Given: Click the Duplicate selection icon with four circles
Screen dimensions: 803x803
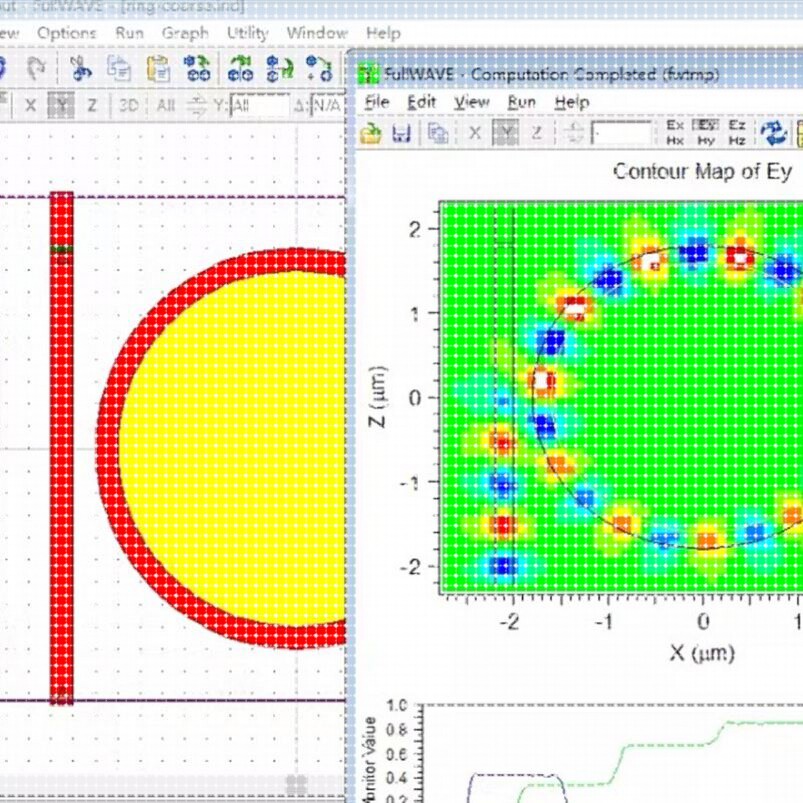Looking at the screenshot, I should coord(197,69).
